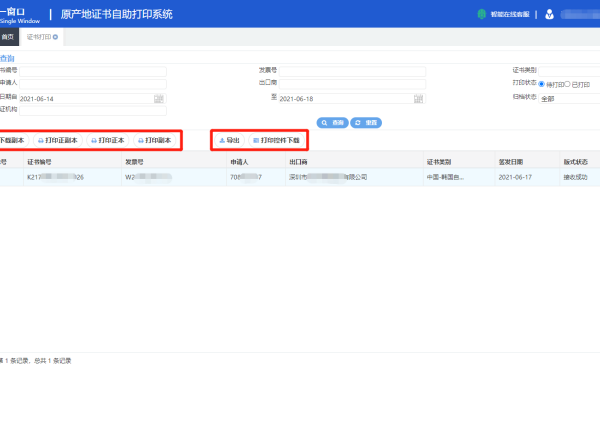The width and height of the screenshot is (600, 431).
Task: Click the 出口商 input field
Action: click(352, 84)
